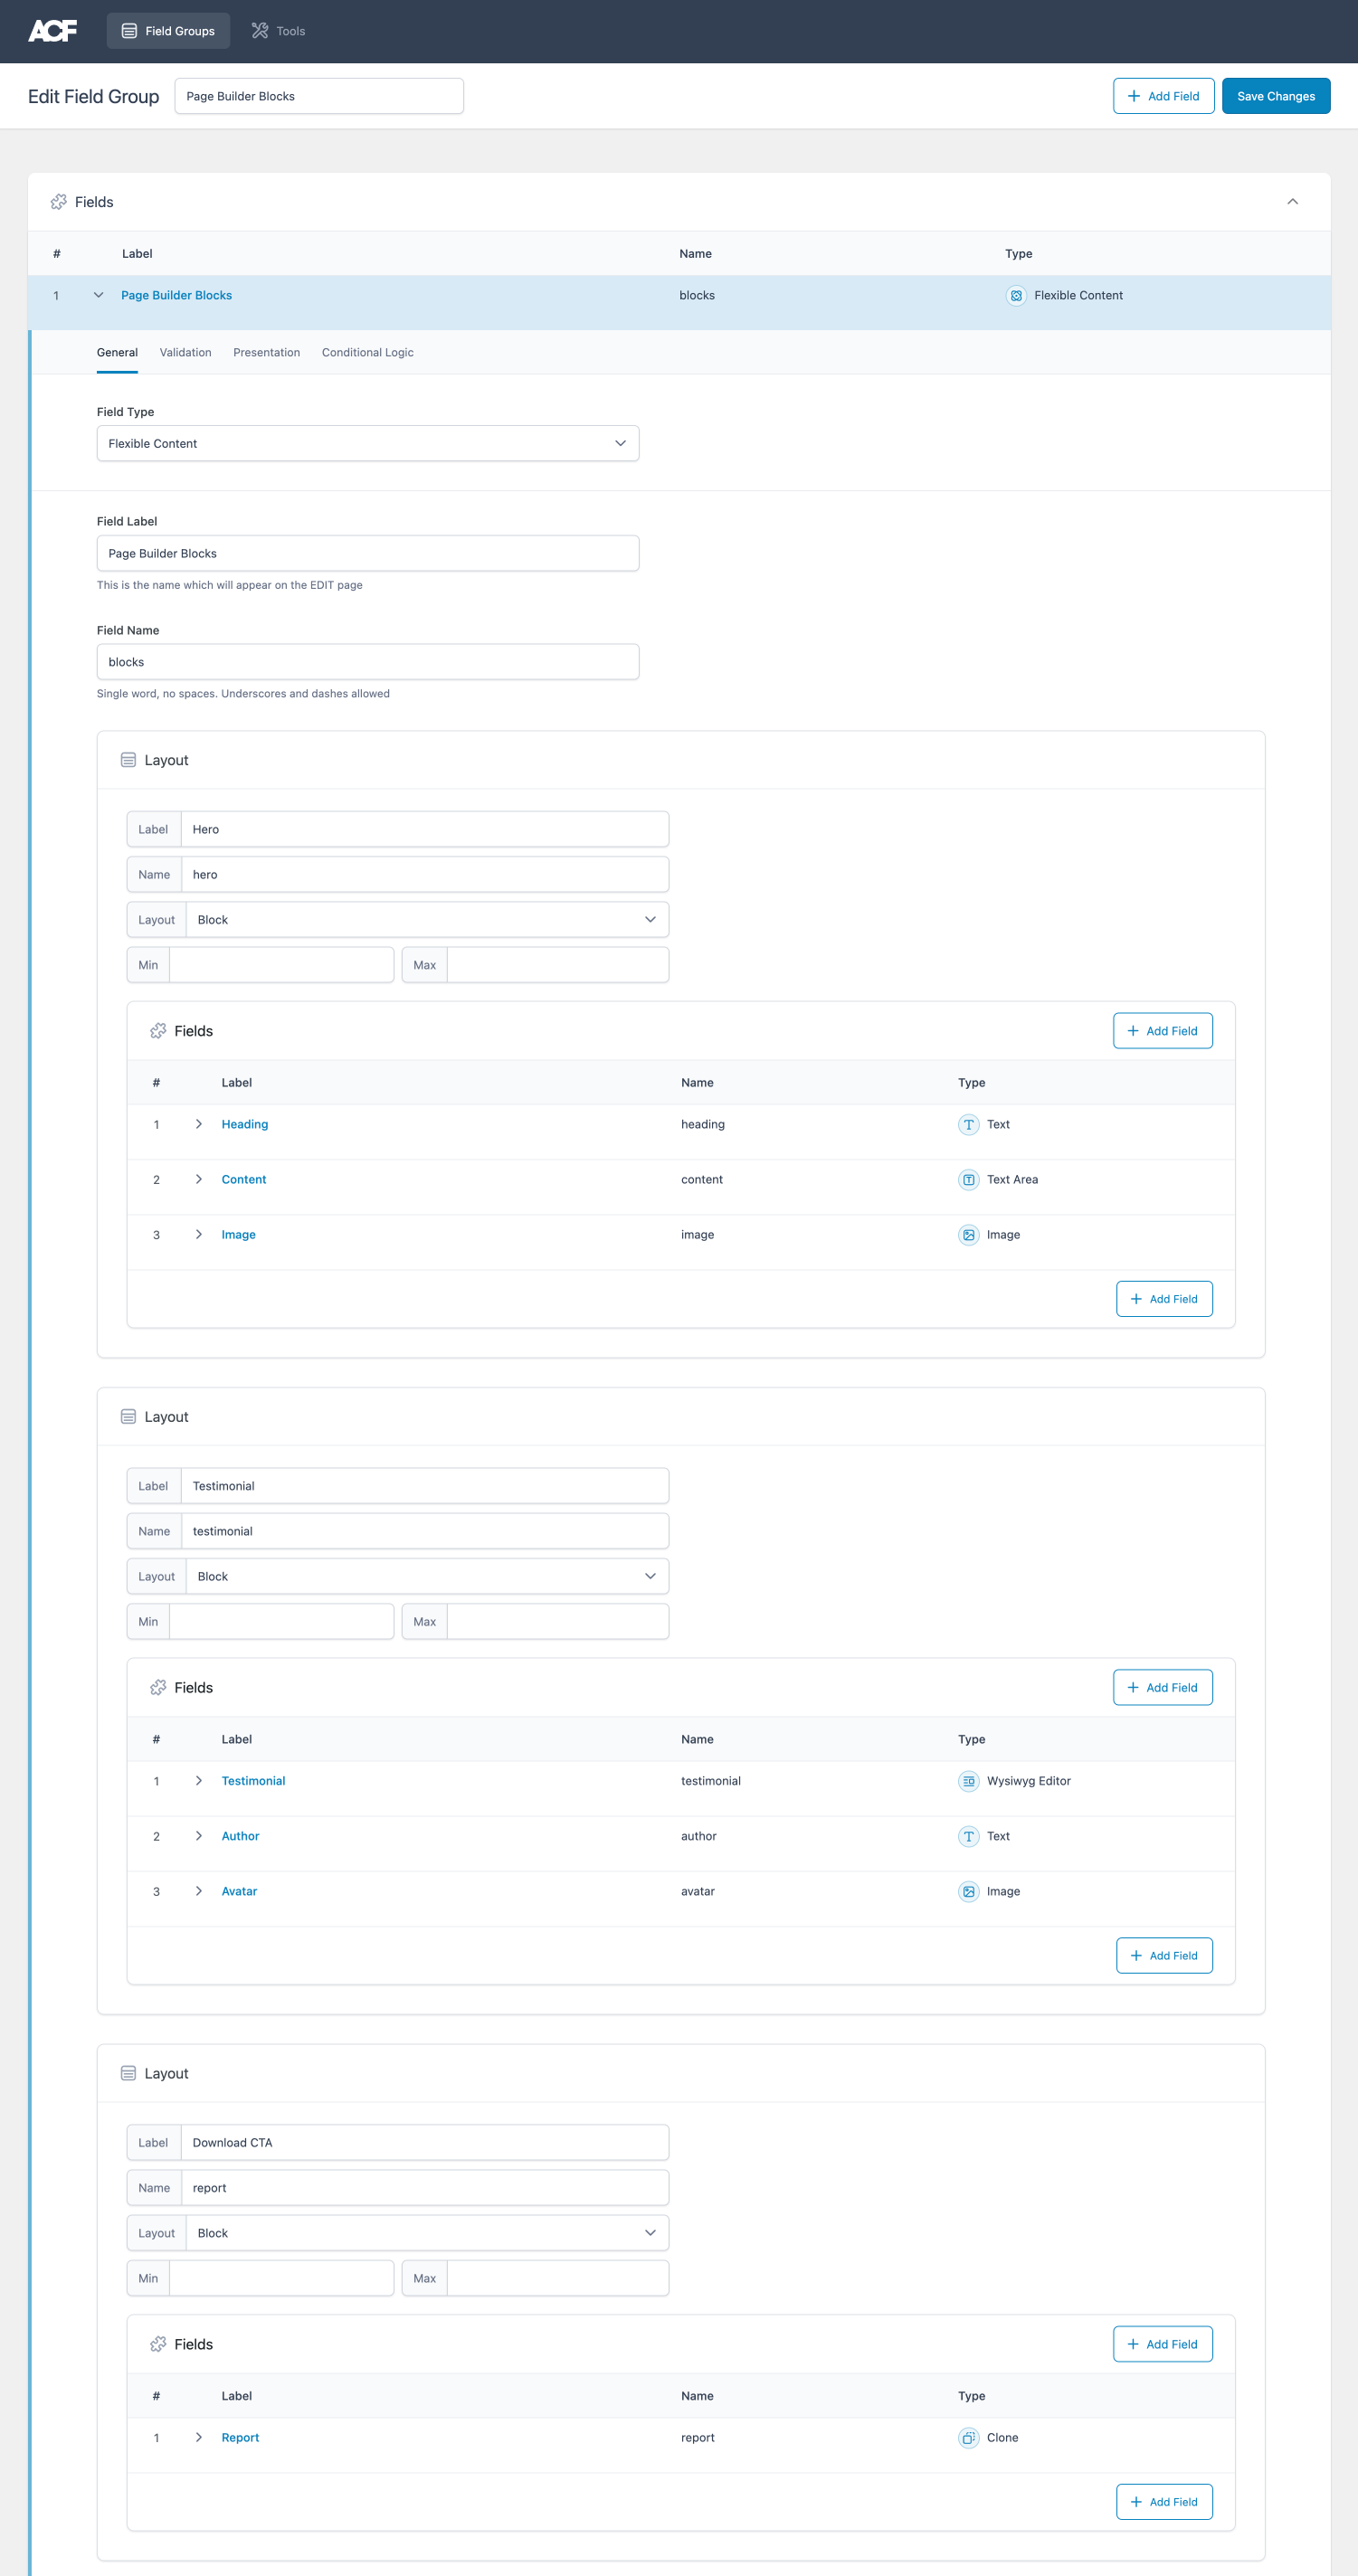Expand the Author field row
The height and width of the screenshot is (2576, 1358).
(x=199, y=1836)
